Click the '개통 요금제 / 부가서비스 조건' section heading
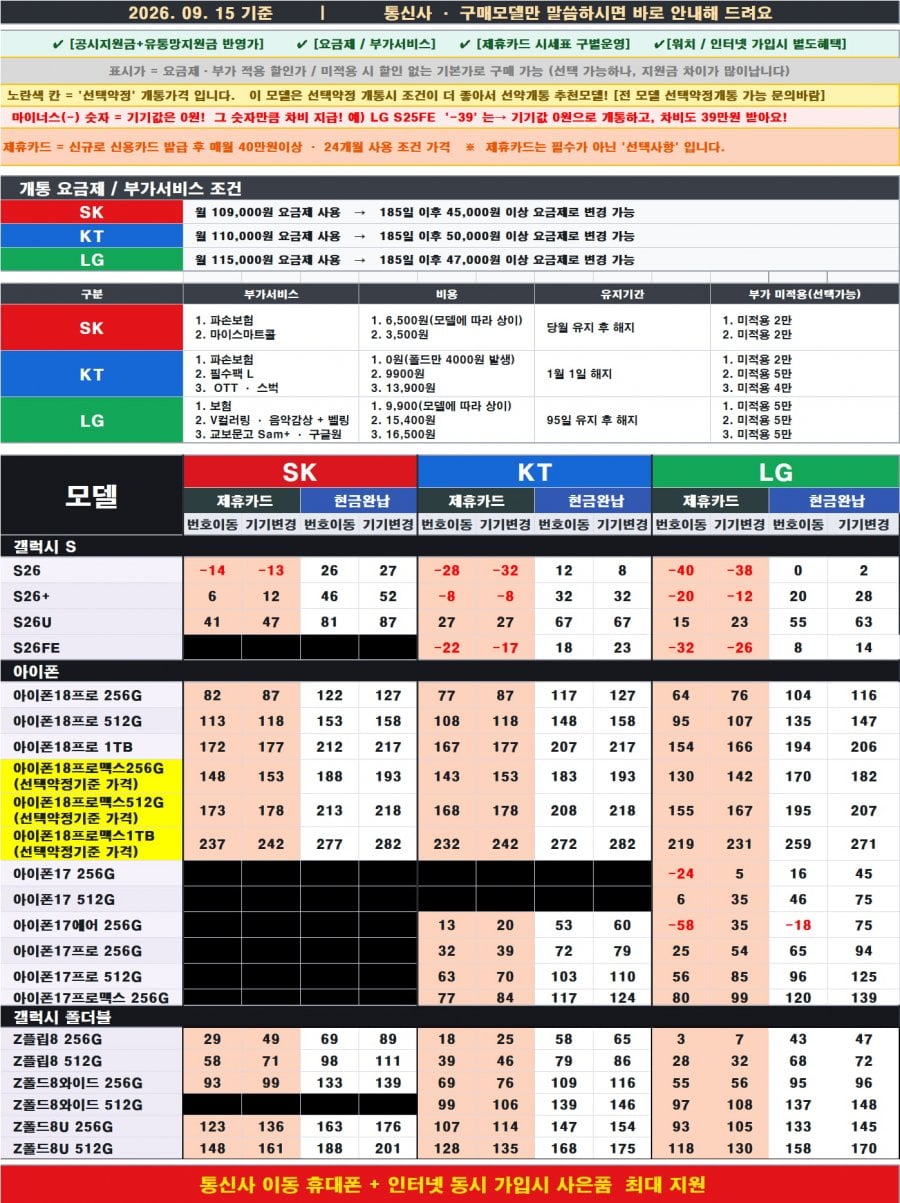Viewport: 900px width, 1203px height. click(130, 189)
